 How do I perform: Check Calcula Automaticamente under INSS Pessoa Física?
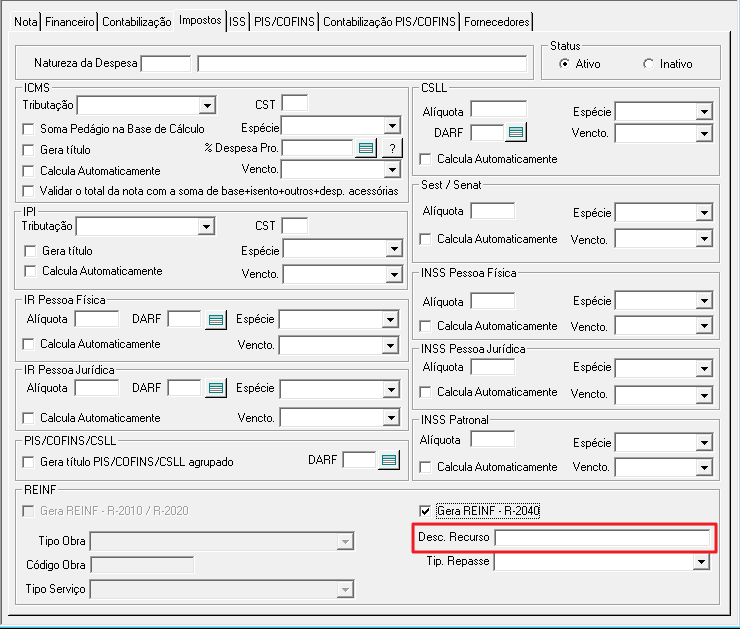pos(425,326)
